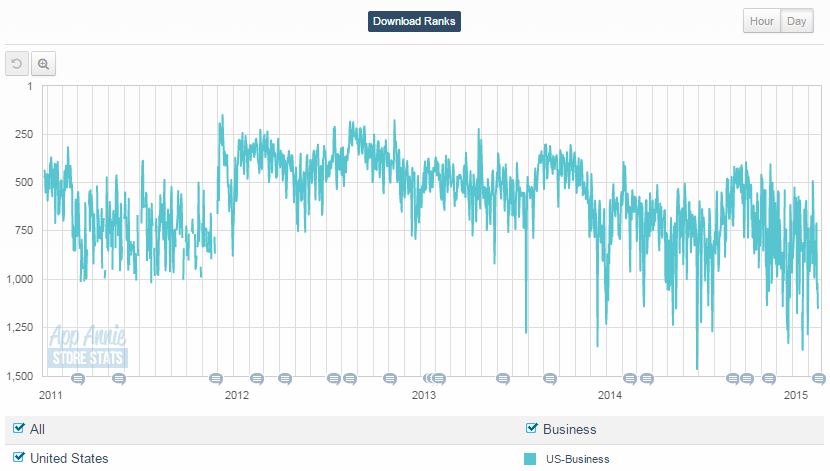Toggle the United States checkbox
The image size is (830, 471).
19,458
